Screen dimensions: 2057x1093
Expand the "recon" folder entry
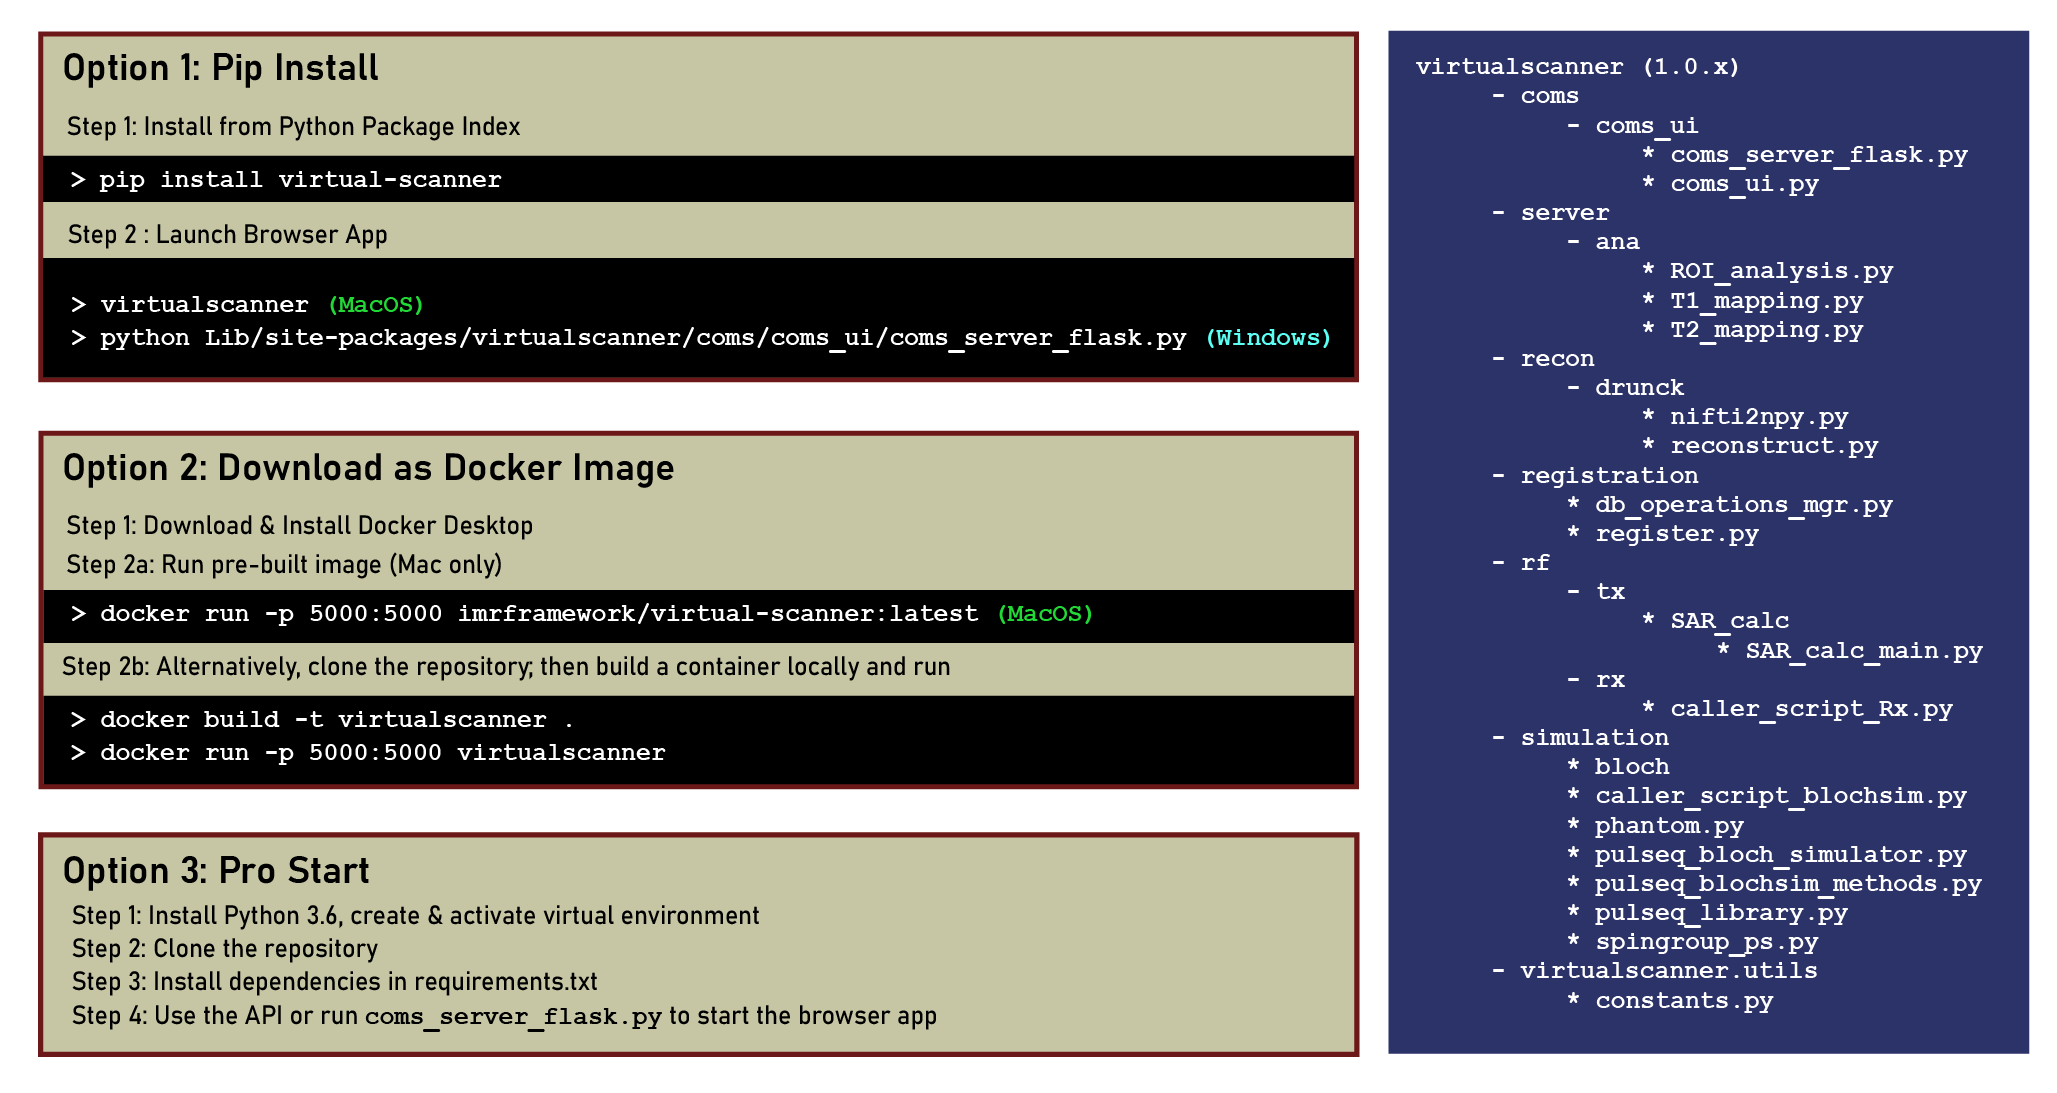[x=1557, y=359]
